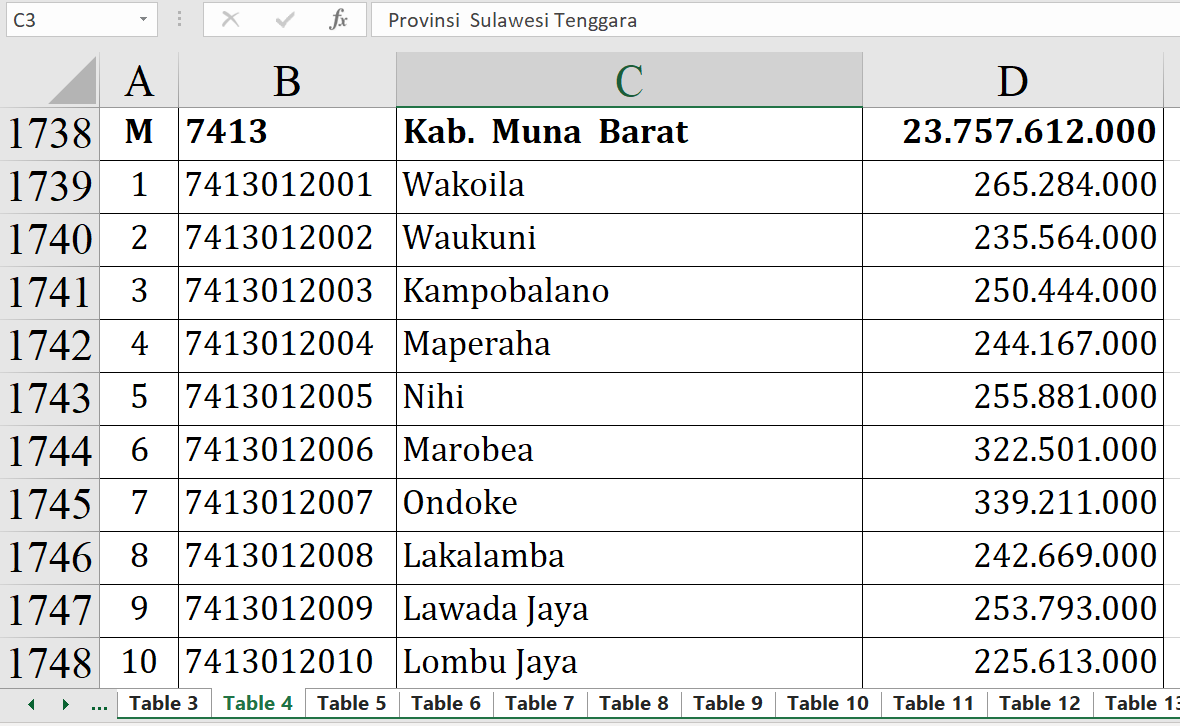Select the cell containing Kampobalano

click(x=629, y=292)
